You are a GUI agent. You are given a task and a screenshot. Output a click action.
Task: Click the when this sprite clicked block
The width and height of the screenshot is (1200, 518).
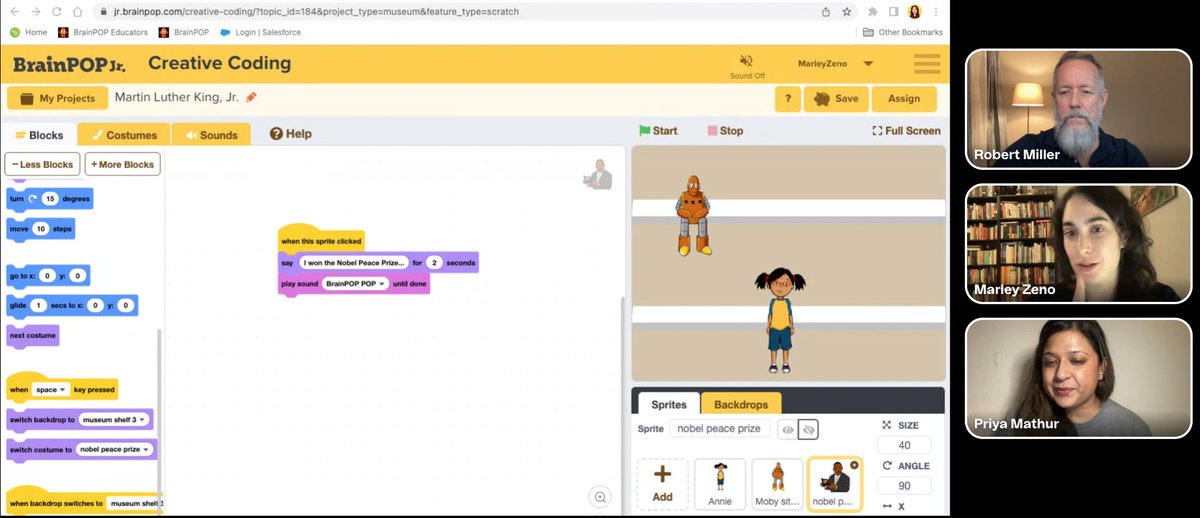(321, 238)
